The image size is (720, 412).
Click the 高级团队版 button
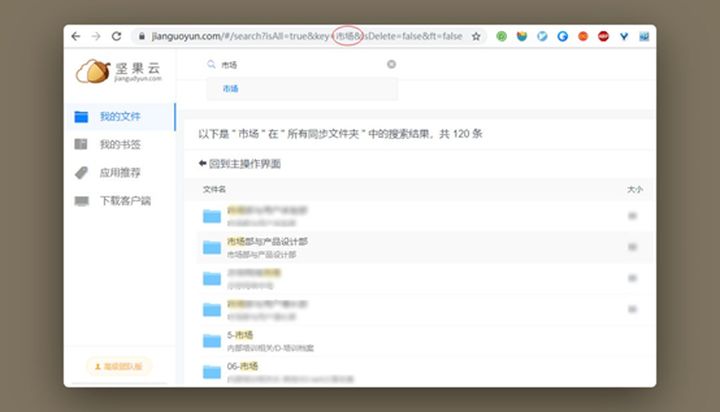point(119,367)
